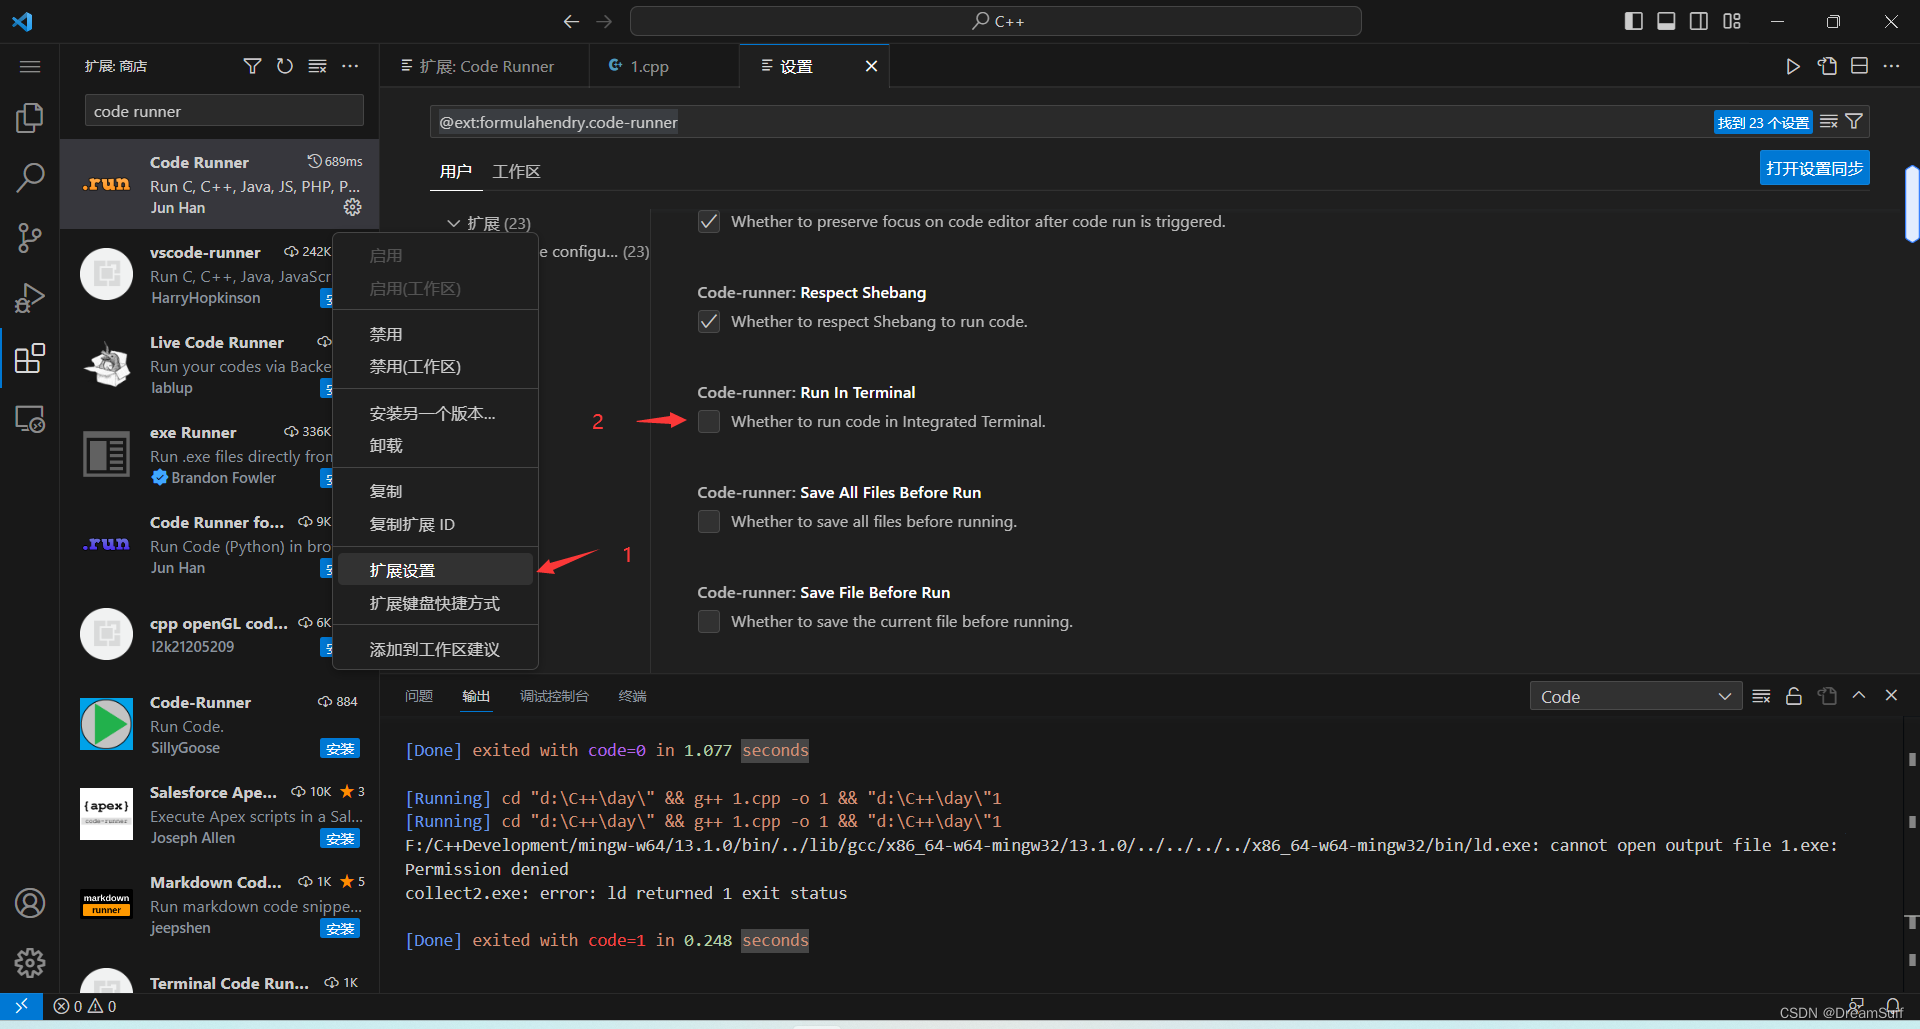
Task: Open the Code output channel dropdown
Action: (1636, 696)
